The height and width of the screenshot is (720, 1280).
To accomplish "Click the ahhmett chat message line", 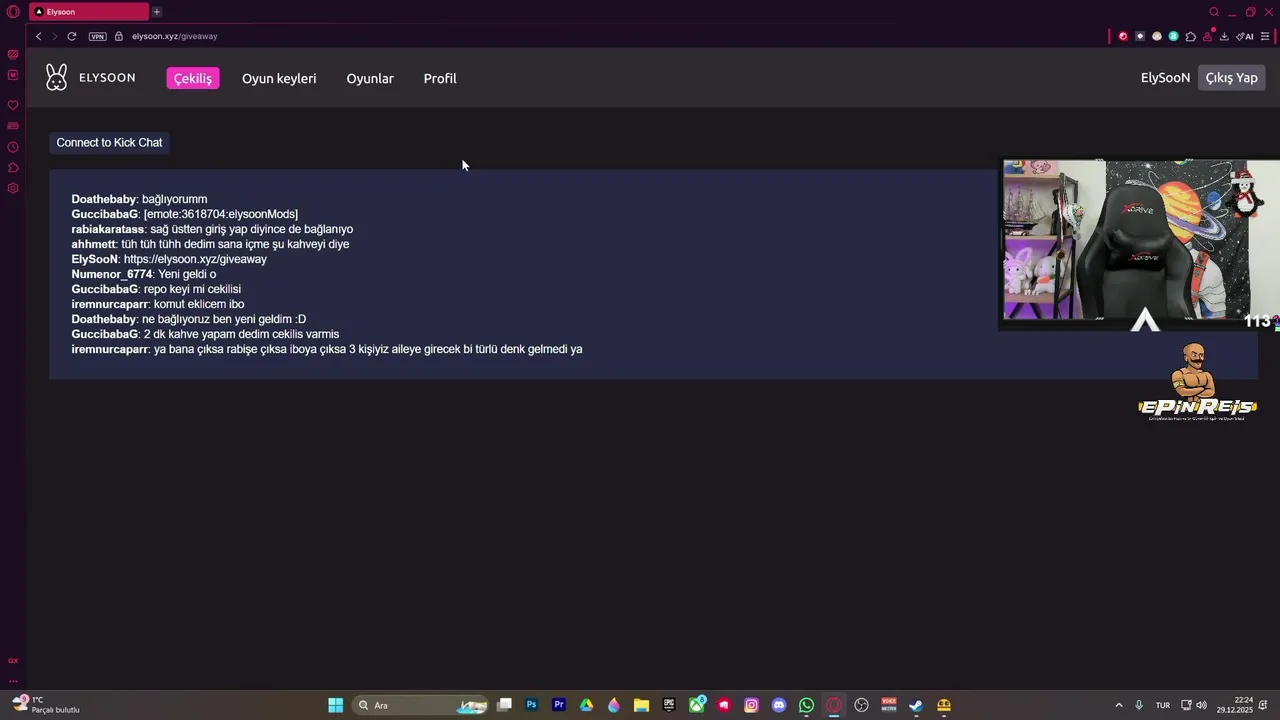I will point(210,244).
